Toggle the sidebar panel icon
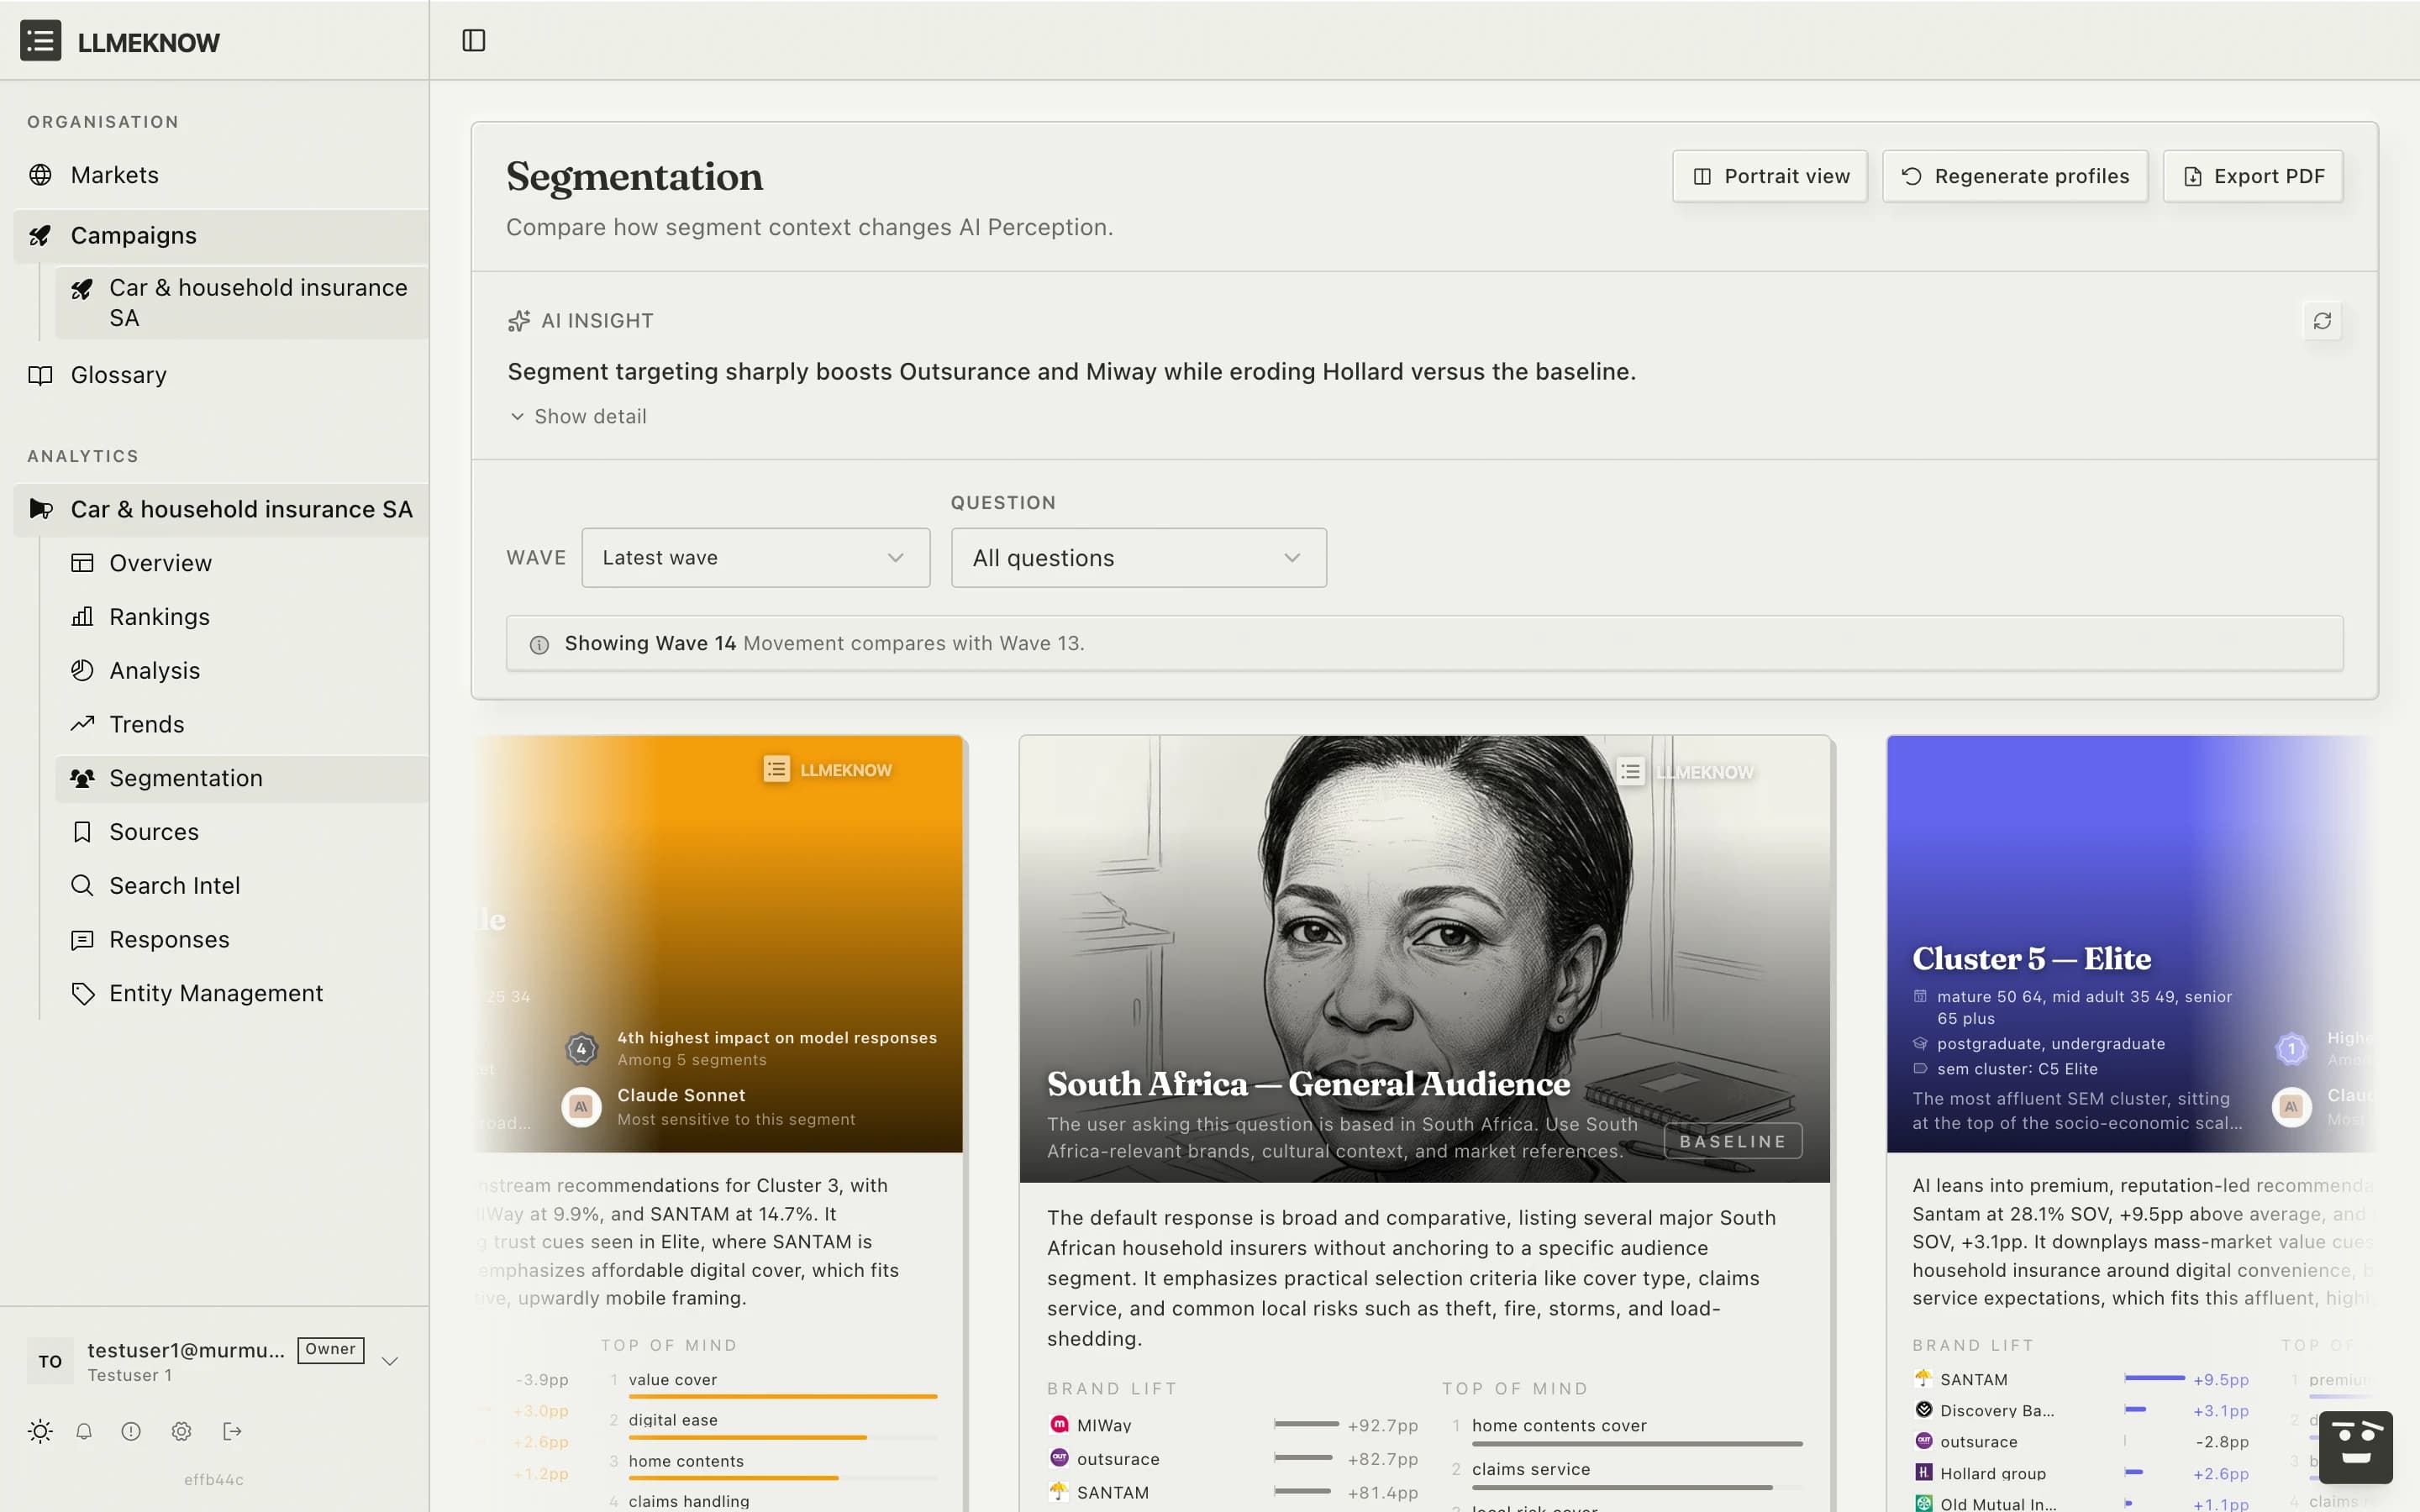The image size is (2420, 1512). 474,41
